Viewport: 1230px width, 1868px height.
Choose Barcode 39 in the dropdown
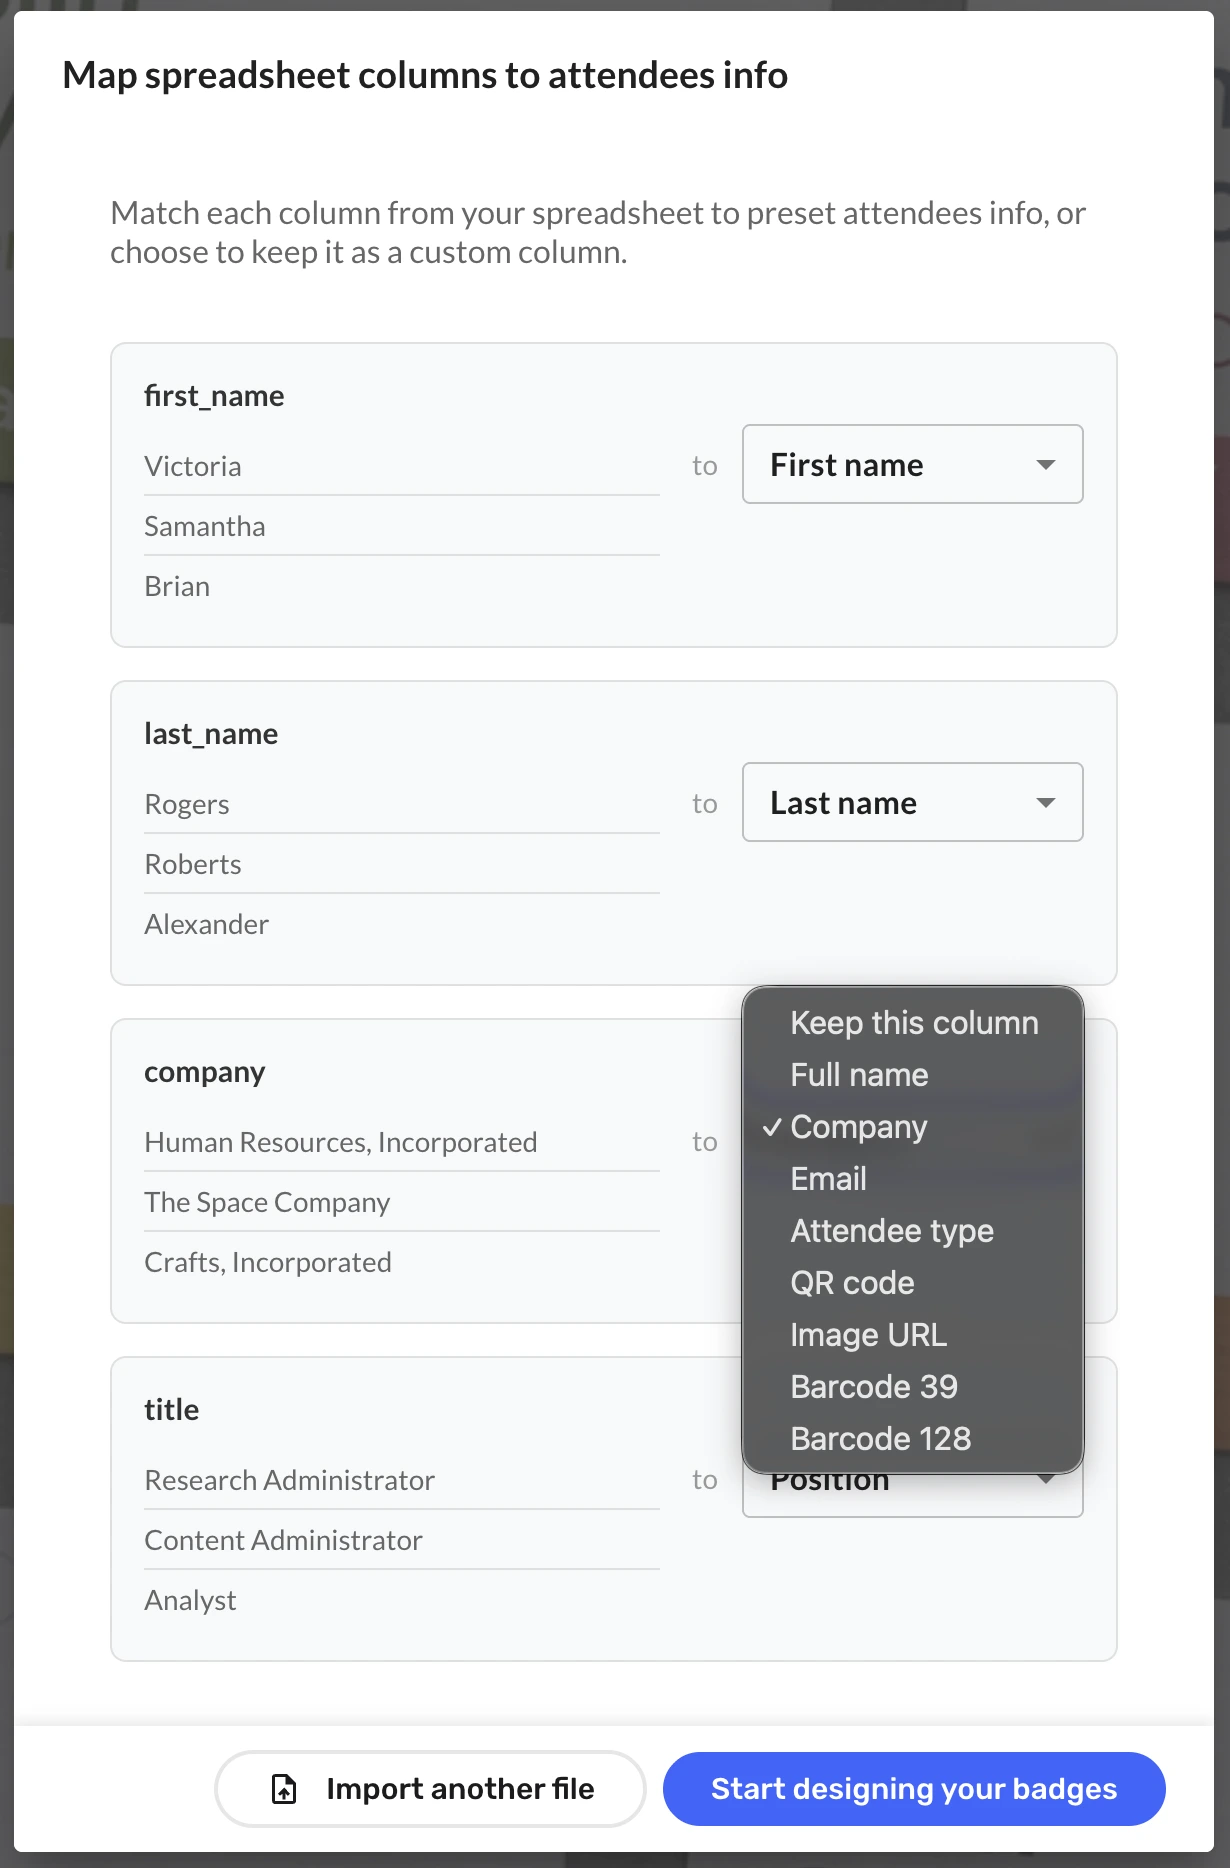tap(874, 1387)
